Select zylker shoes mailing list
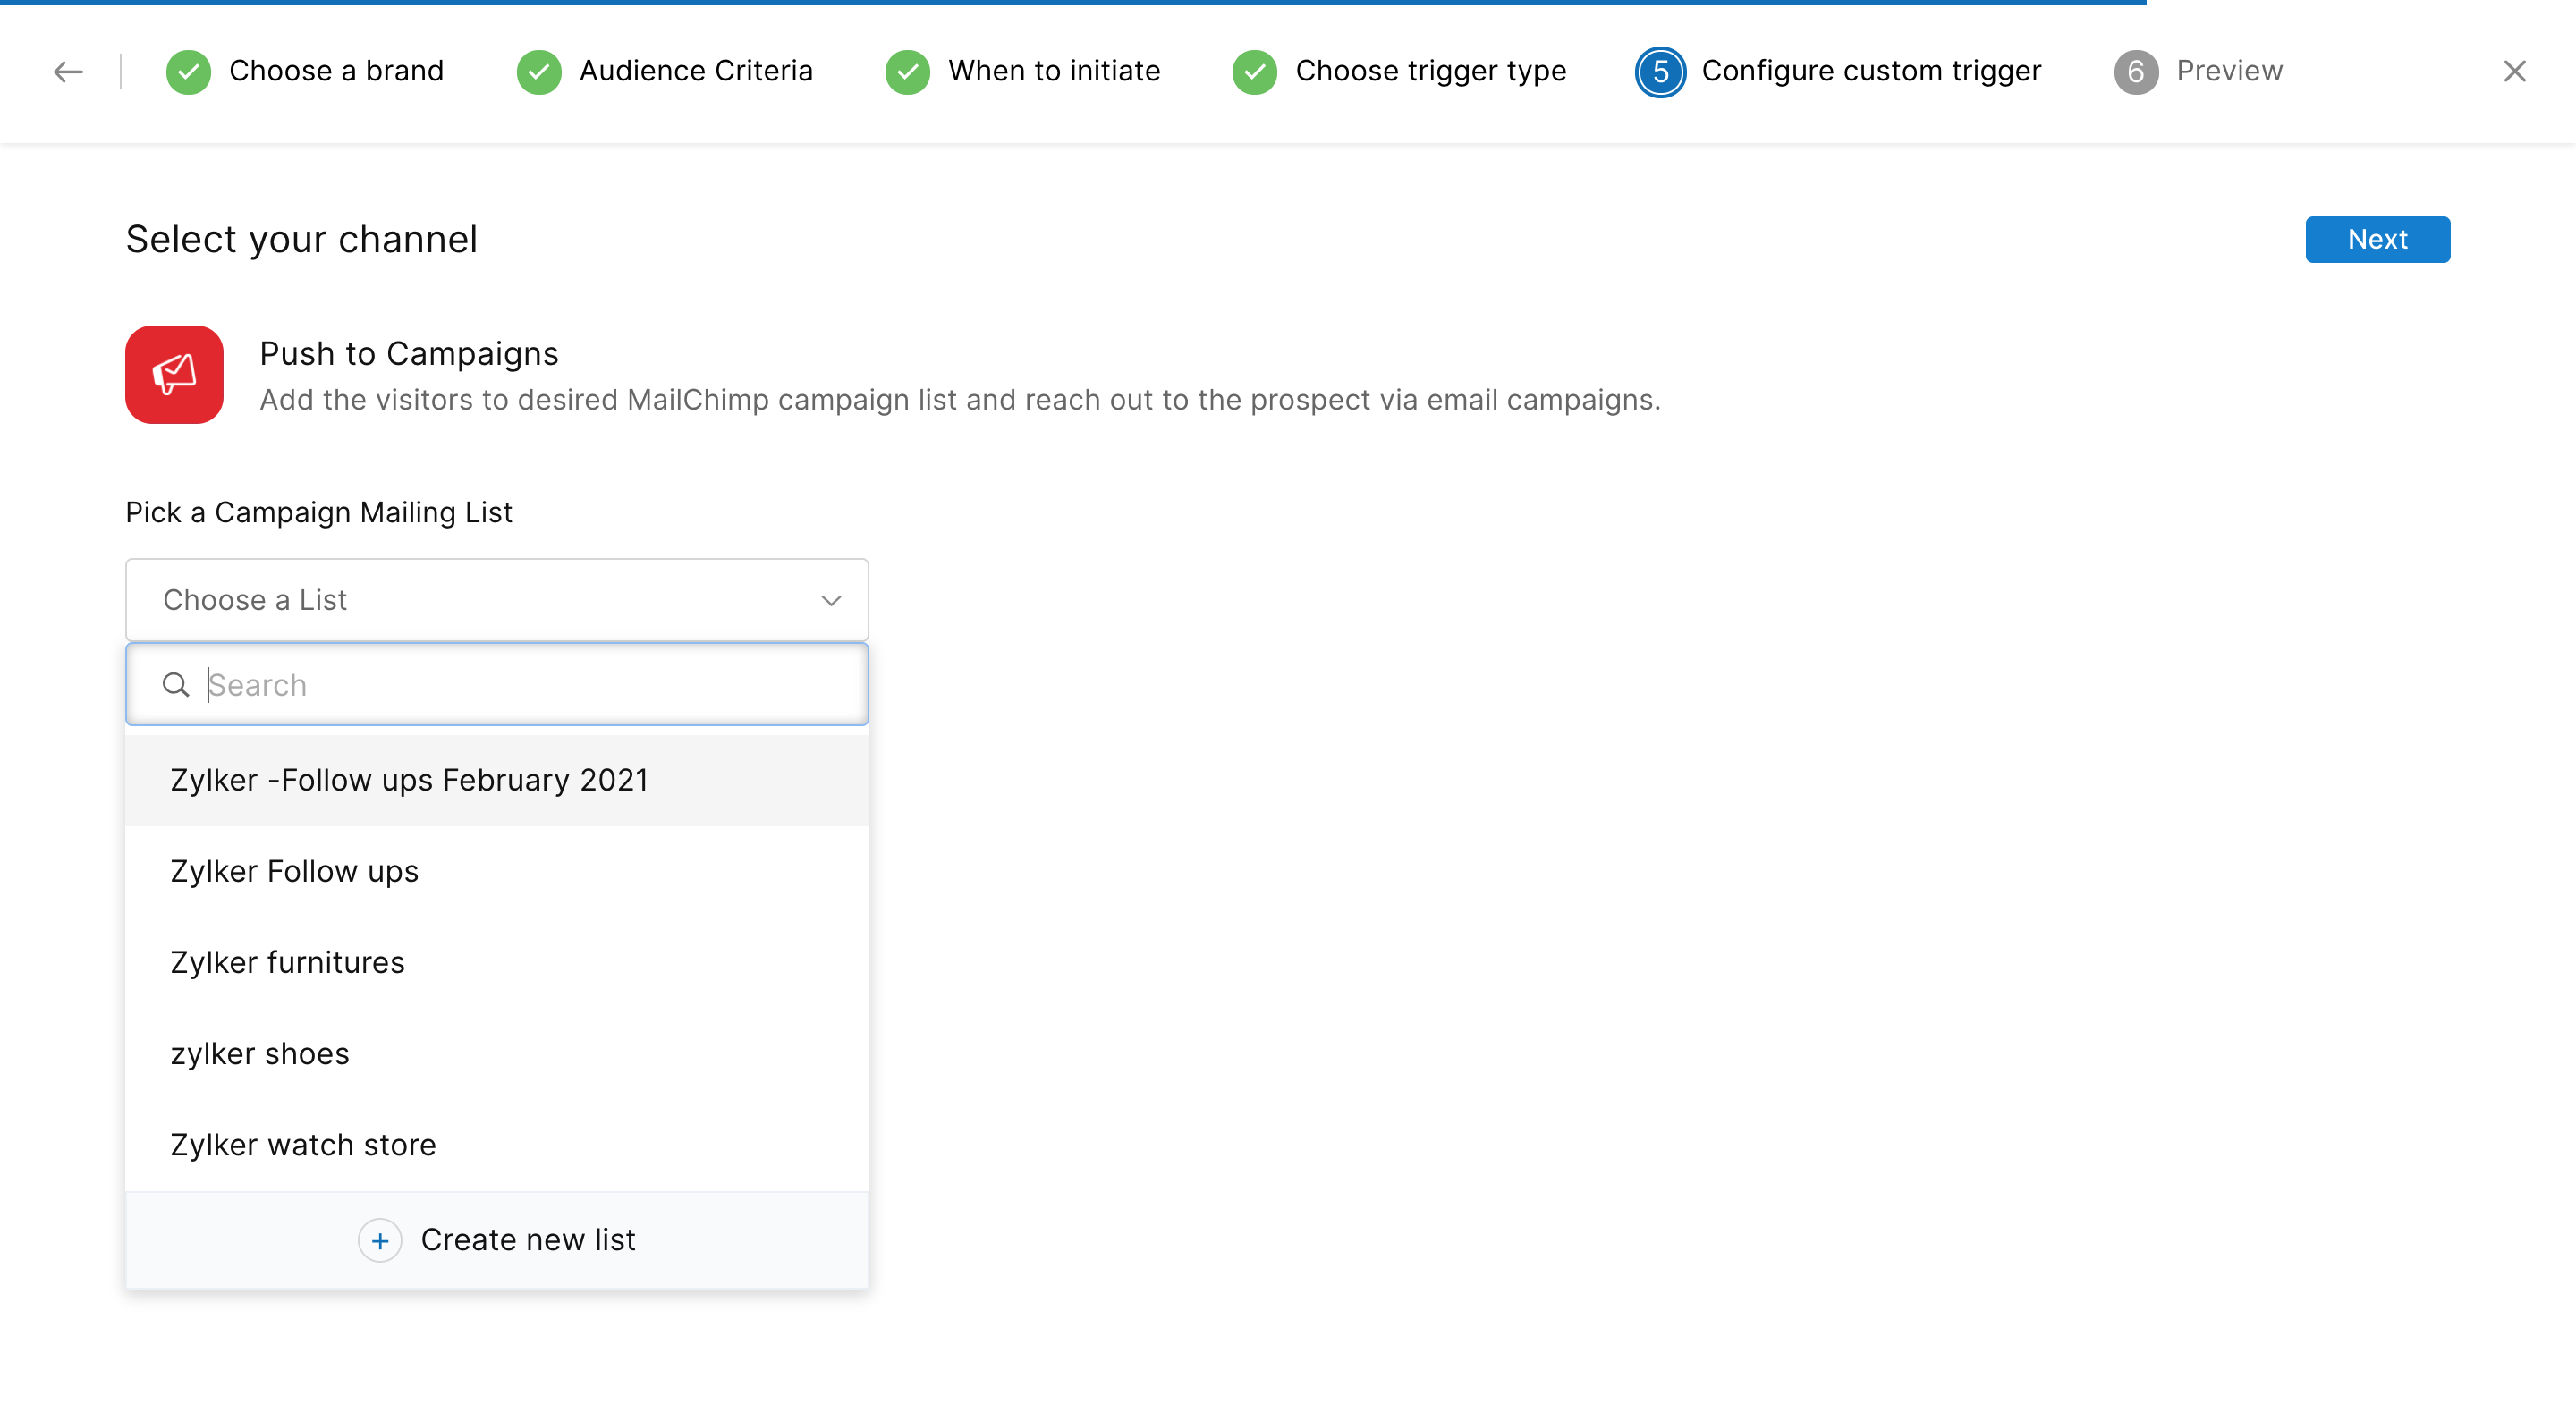 point(259,1053)
